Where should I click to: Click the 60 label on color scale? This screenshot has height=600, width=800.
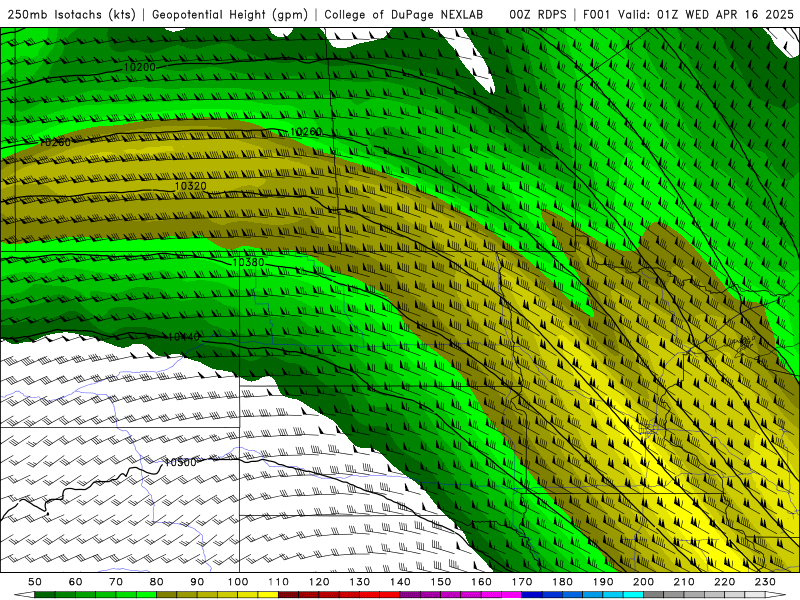coord(76,582)
